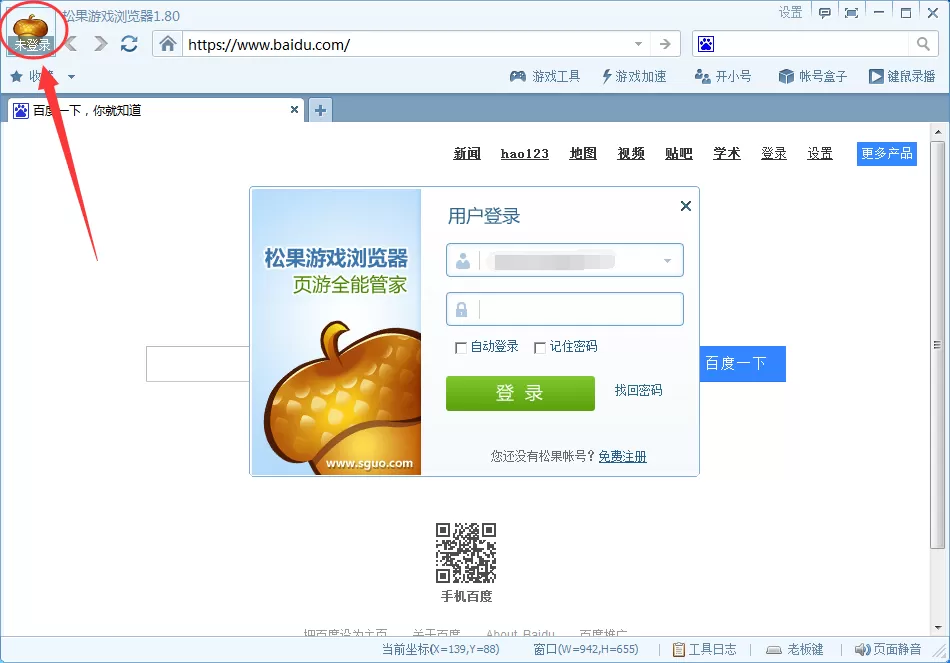Click the vertical scrollbar up arrow
This screenshot has height=663, width=950.
938,132
